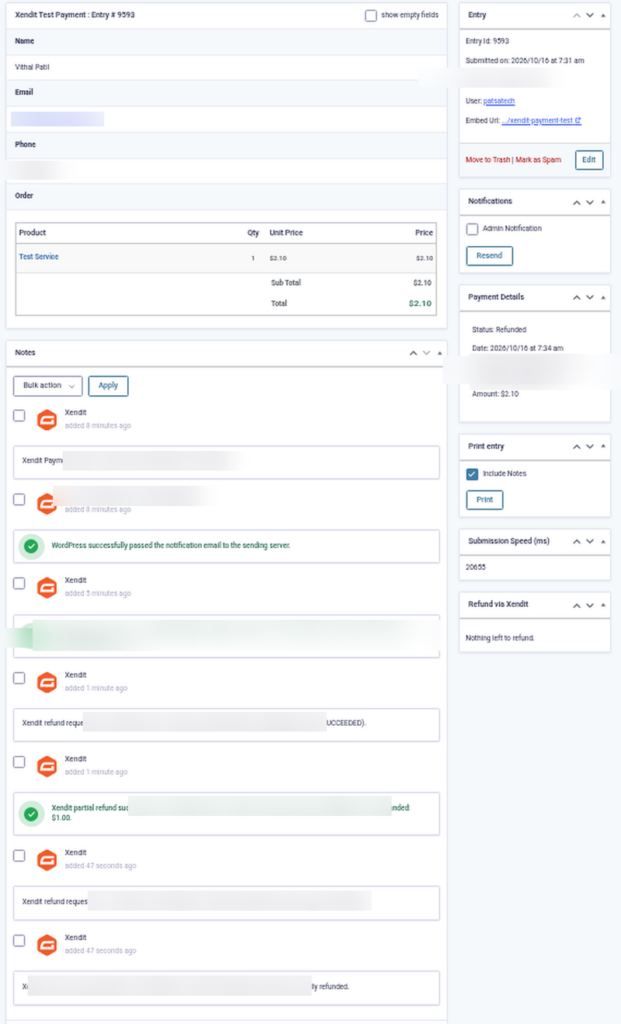Open the Test Service product link
The height and width of the screenshot is (1024, 621).
pos(39,257)
